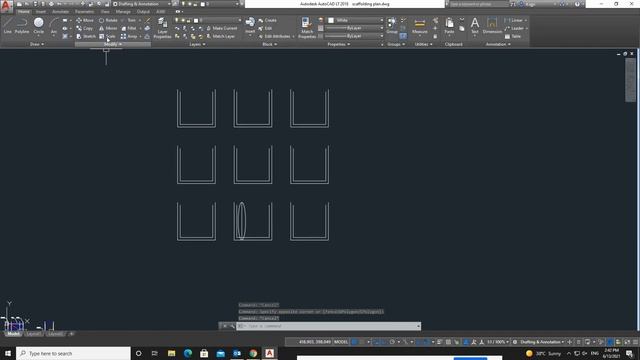Click the help search box in title bar
This screenshot has width=640, height=360.
(x=478, y=4)
